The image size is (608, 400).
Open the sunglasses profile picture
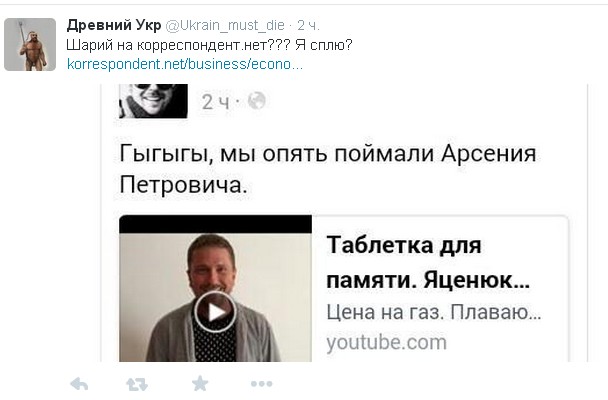click(153, 101)
